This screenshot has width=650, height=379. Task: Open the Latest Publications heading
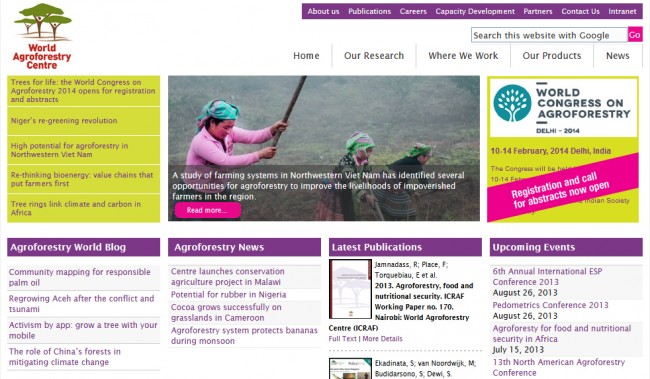(x=376, y=247)
